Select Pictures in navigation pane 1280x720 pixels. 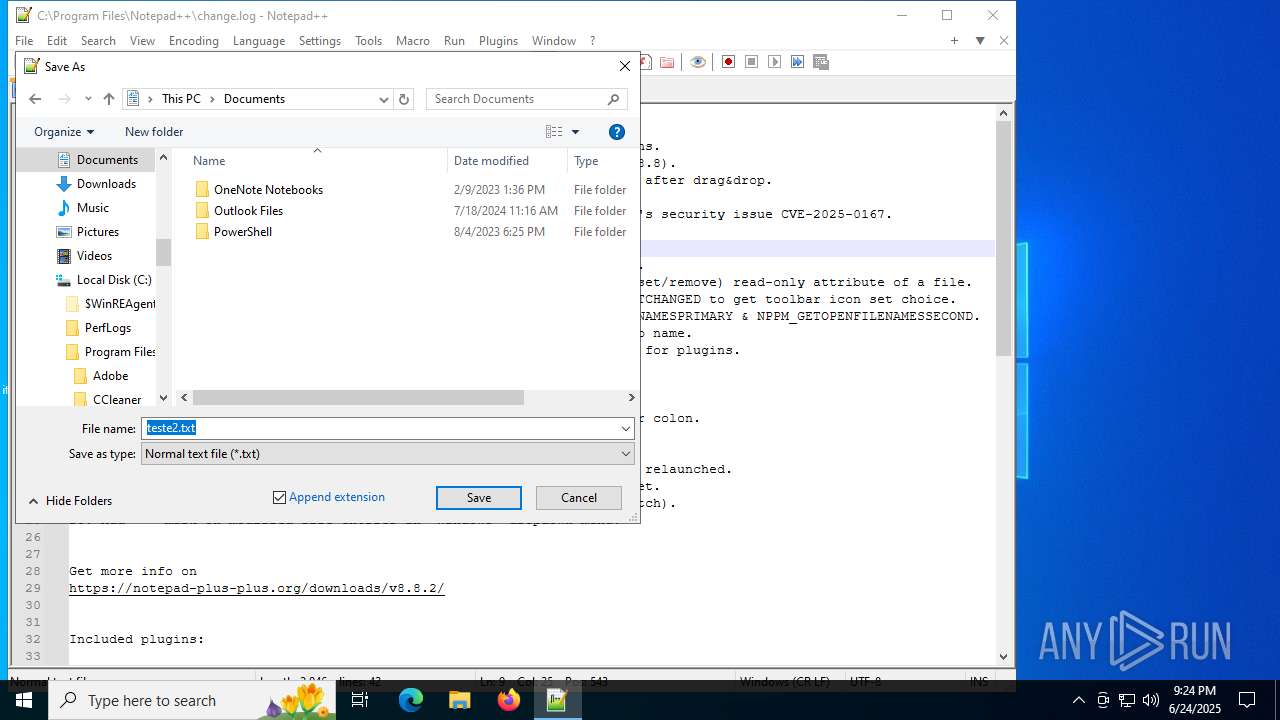[x=98, y=232]
